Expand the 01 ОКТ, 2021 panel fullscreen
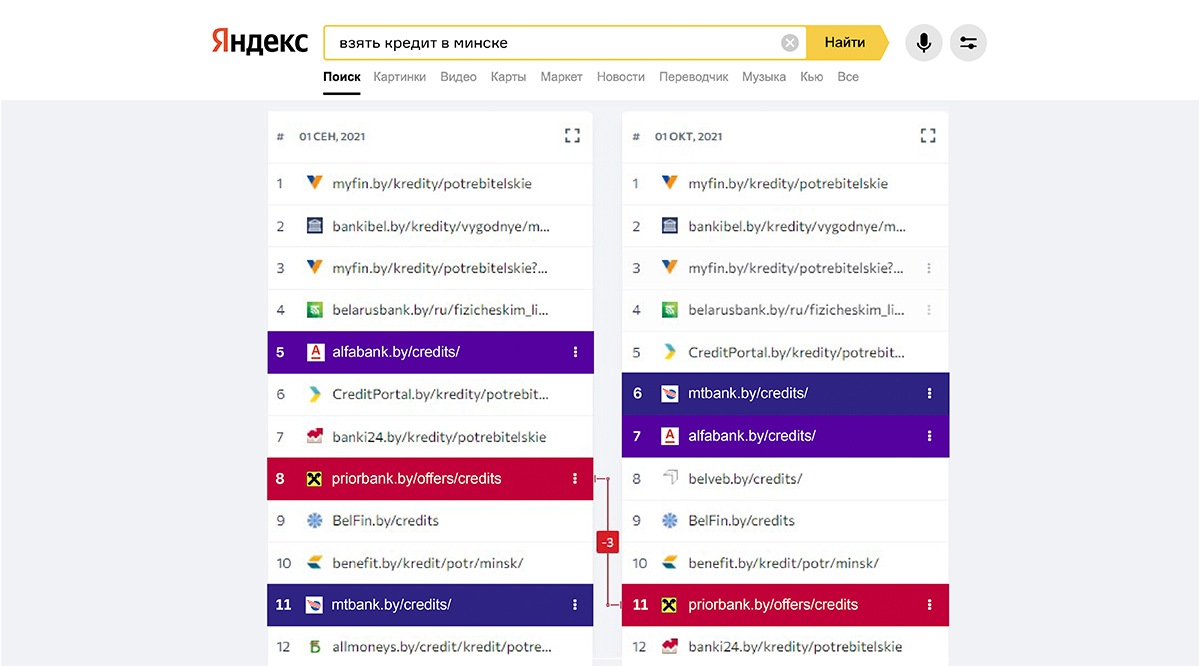Viewport: 1200px width, 666px height. (x=928, y=136)
